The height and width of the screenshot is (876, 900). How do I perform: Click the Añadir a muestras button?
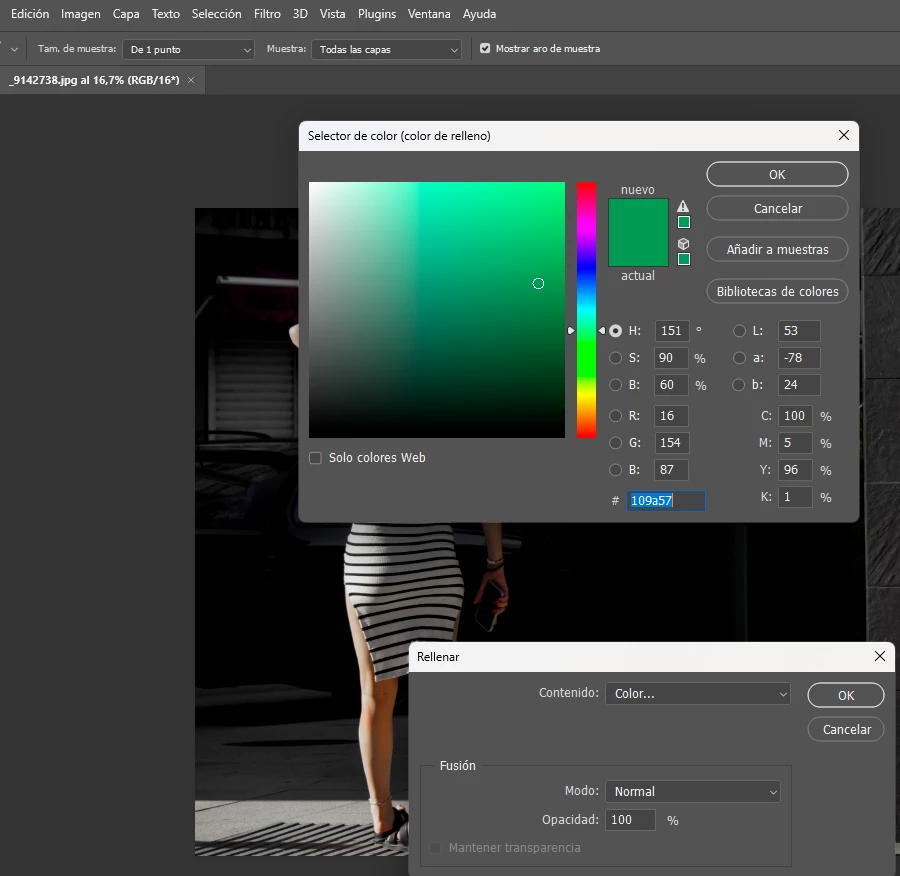tap(777, 250)
